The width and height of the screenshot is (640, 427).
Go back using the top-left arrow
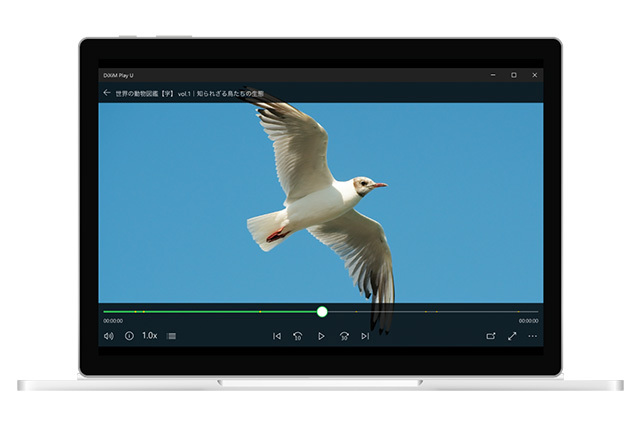point(107,93)
